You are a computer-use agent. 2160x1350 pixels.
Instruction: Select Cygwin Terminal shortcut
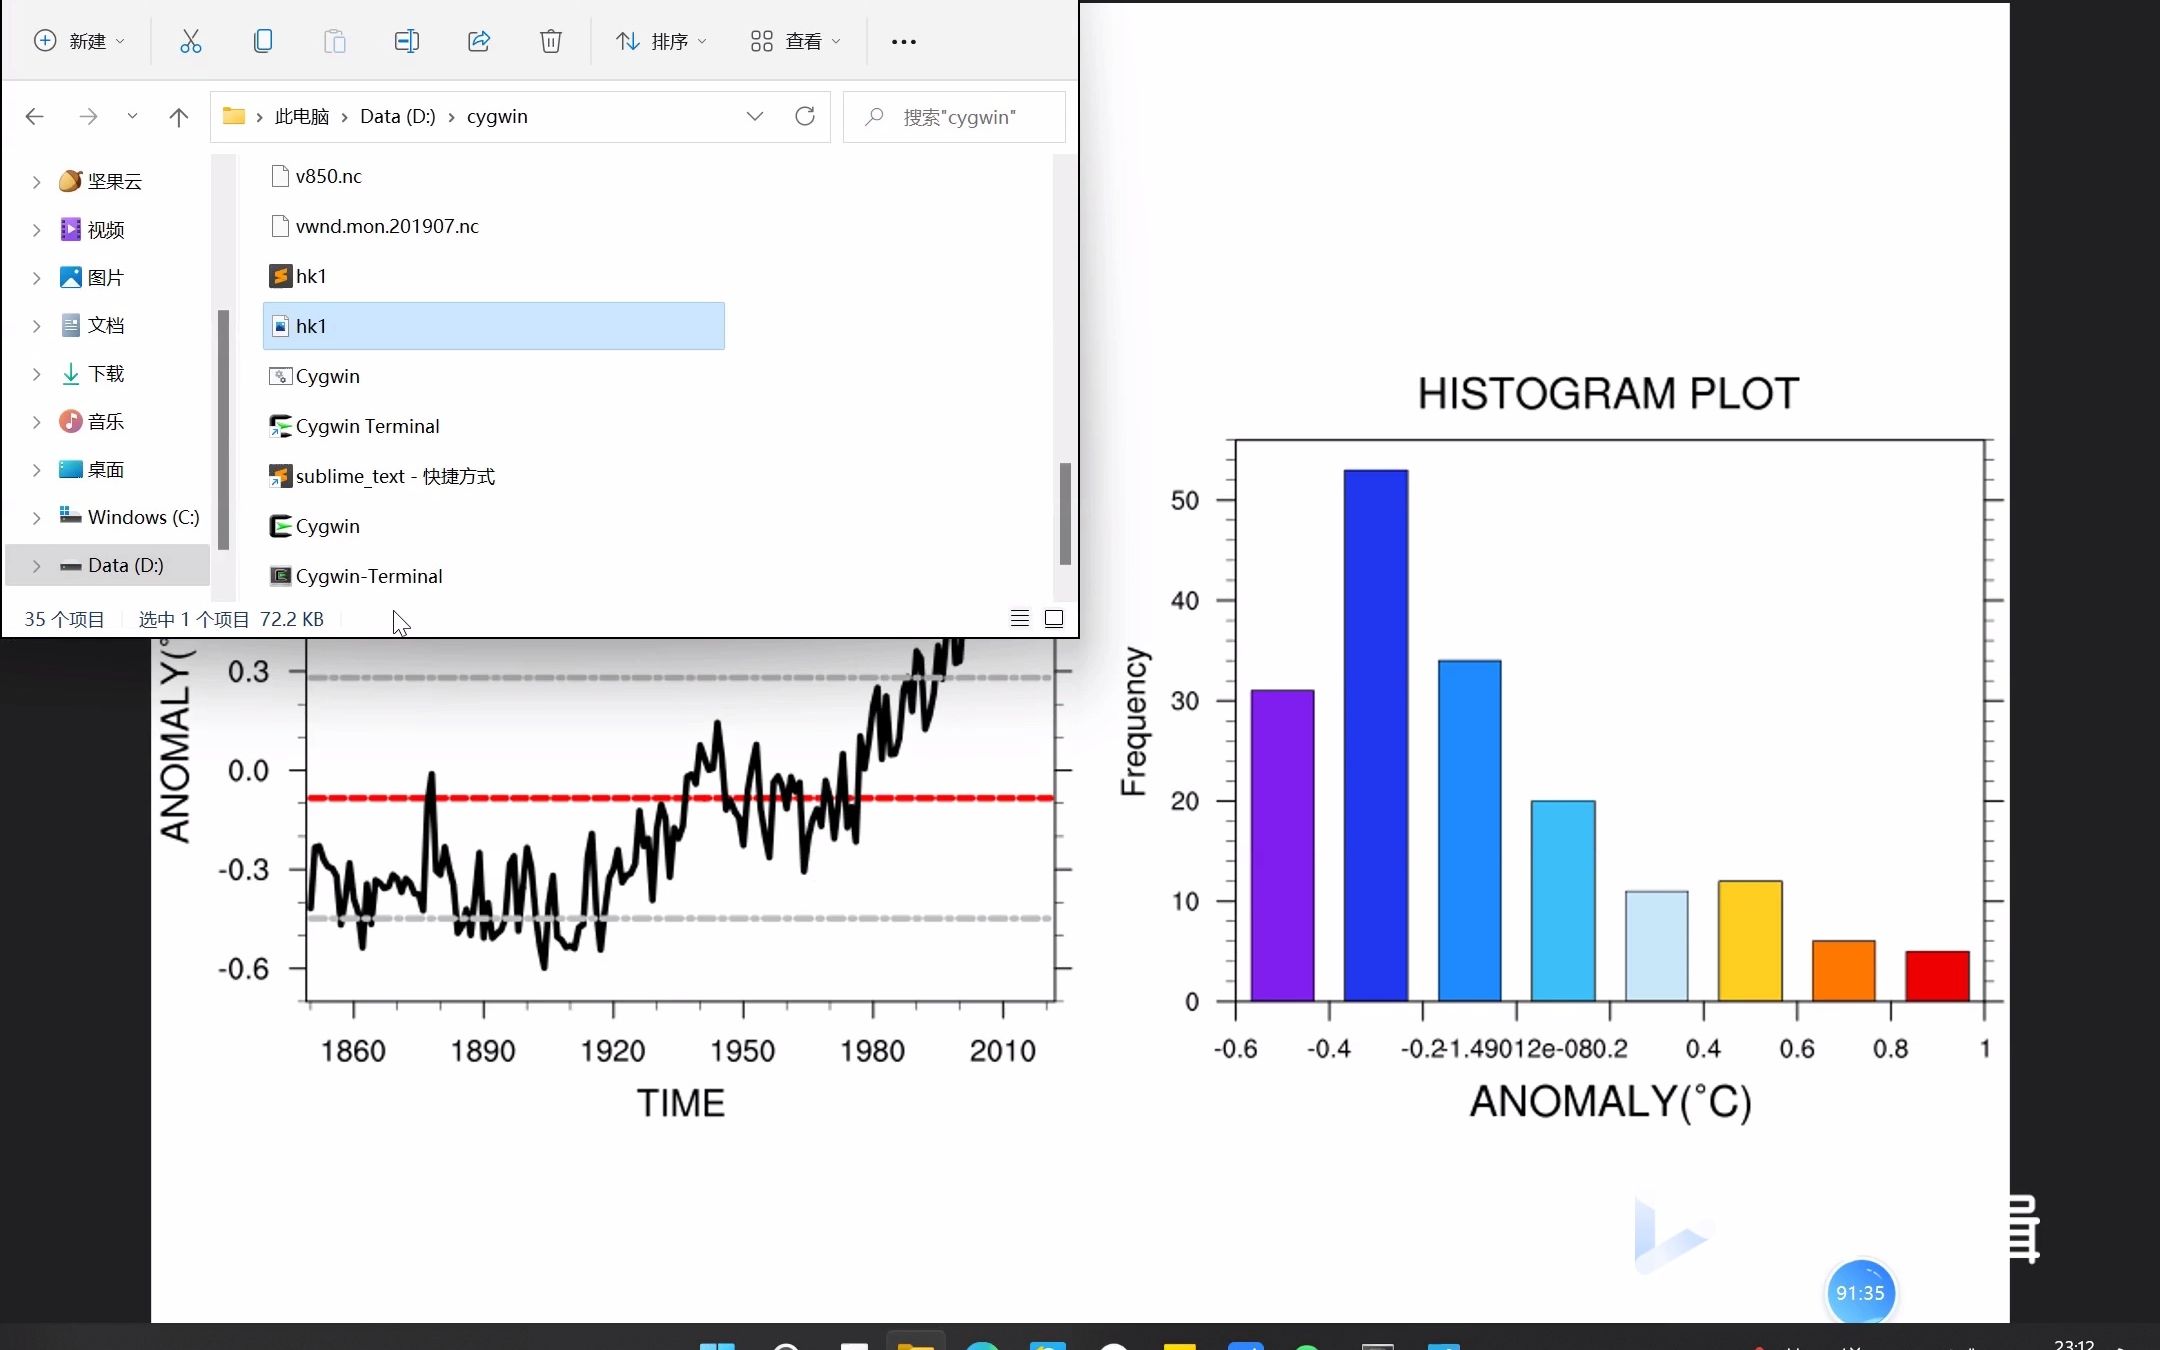coord(354,426)
